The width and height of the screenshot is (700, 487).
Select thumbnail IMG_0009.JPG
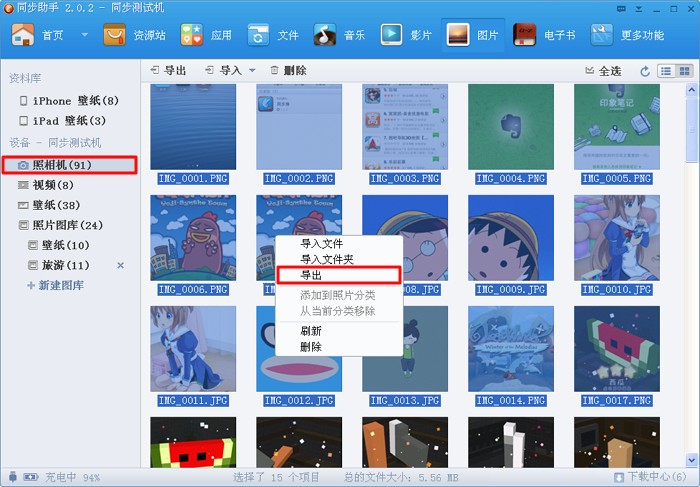[511, 237]
